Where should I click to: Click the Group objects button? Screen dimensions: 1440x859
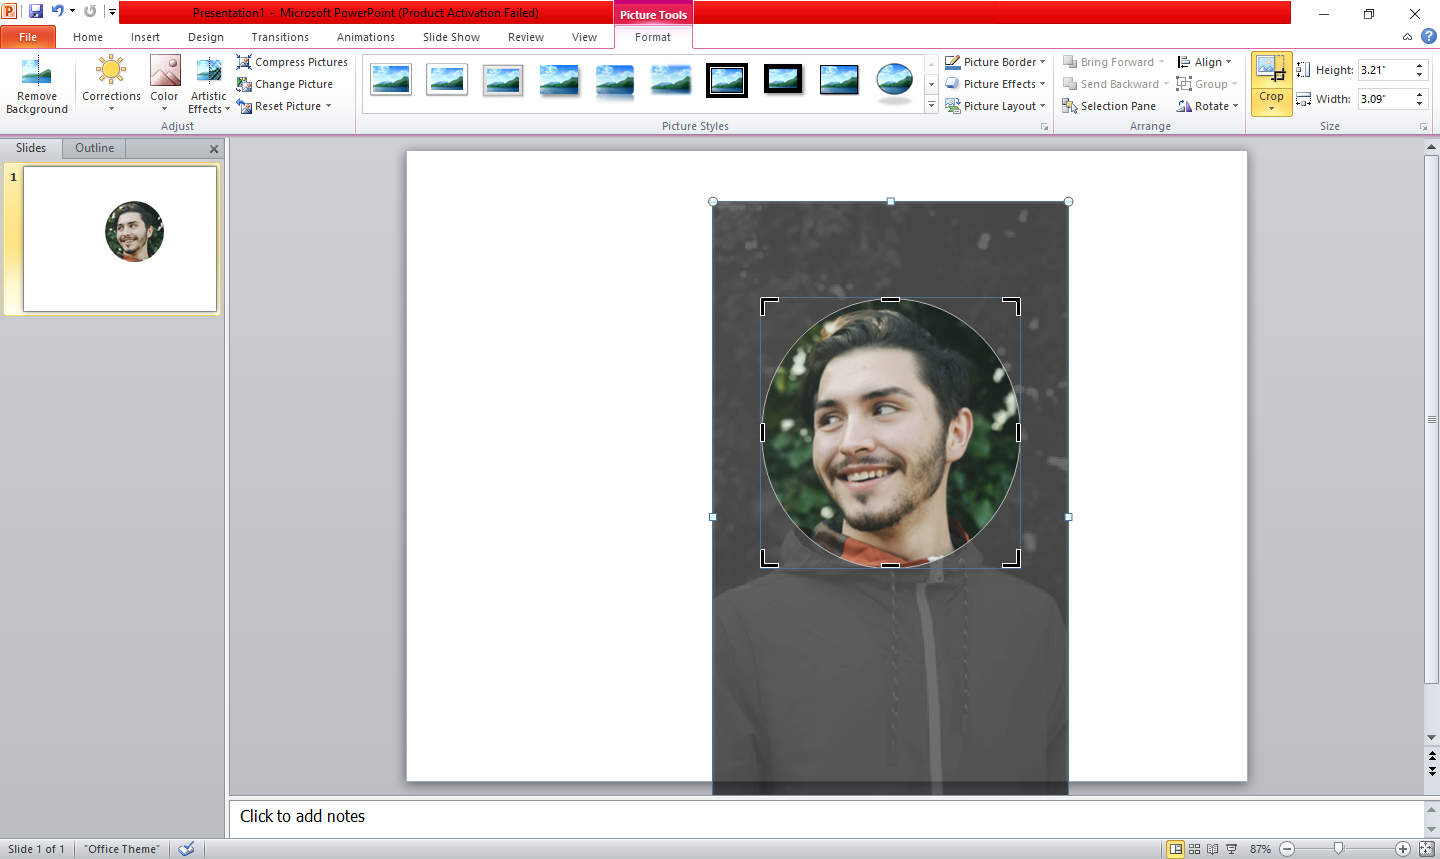pyautogui.click(x=1203, y=84)
